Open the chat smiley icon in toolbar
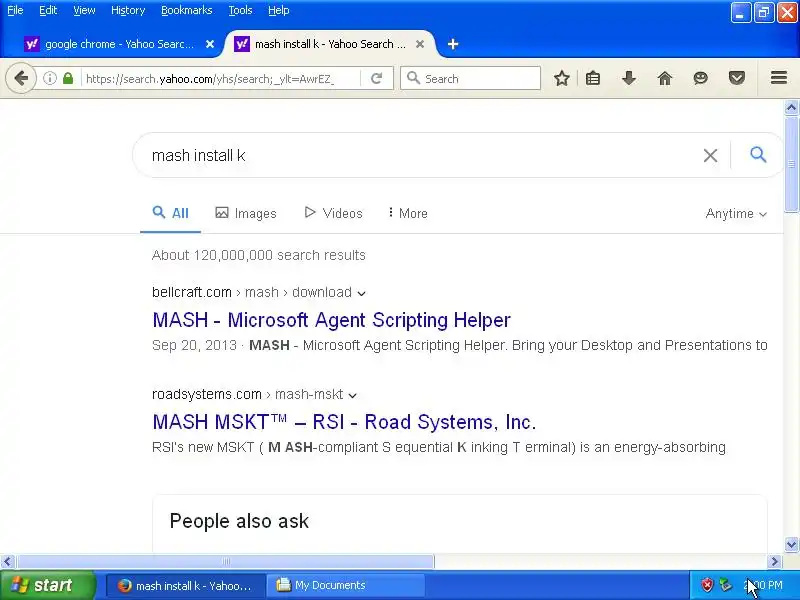This screenshot has width=800, height=600. click(701, 78)
